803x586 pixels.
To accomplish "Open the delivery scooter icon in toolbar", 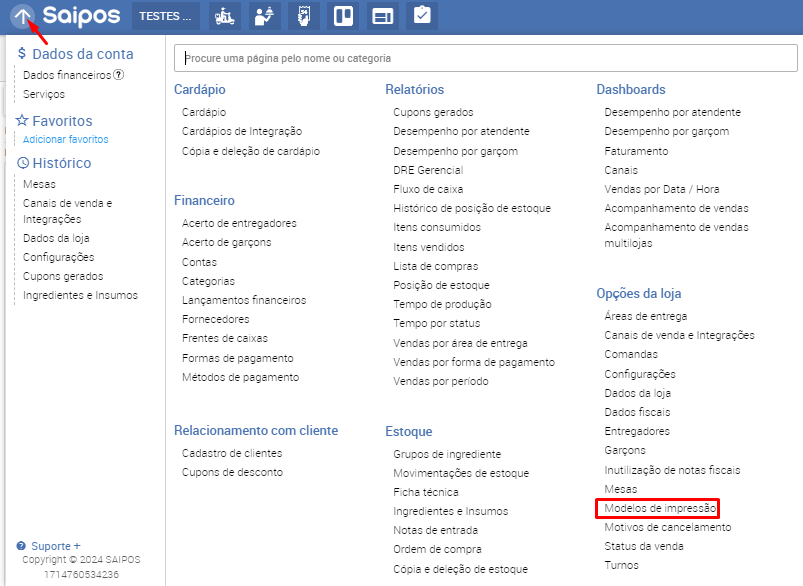I will coord(227,17).
